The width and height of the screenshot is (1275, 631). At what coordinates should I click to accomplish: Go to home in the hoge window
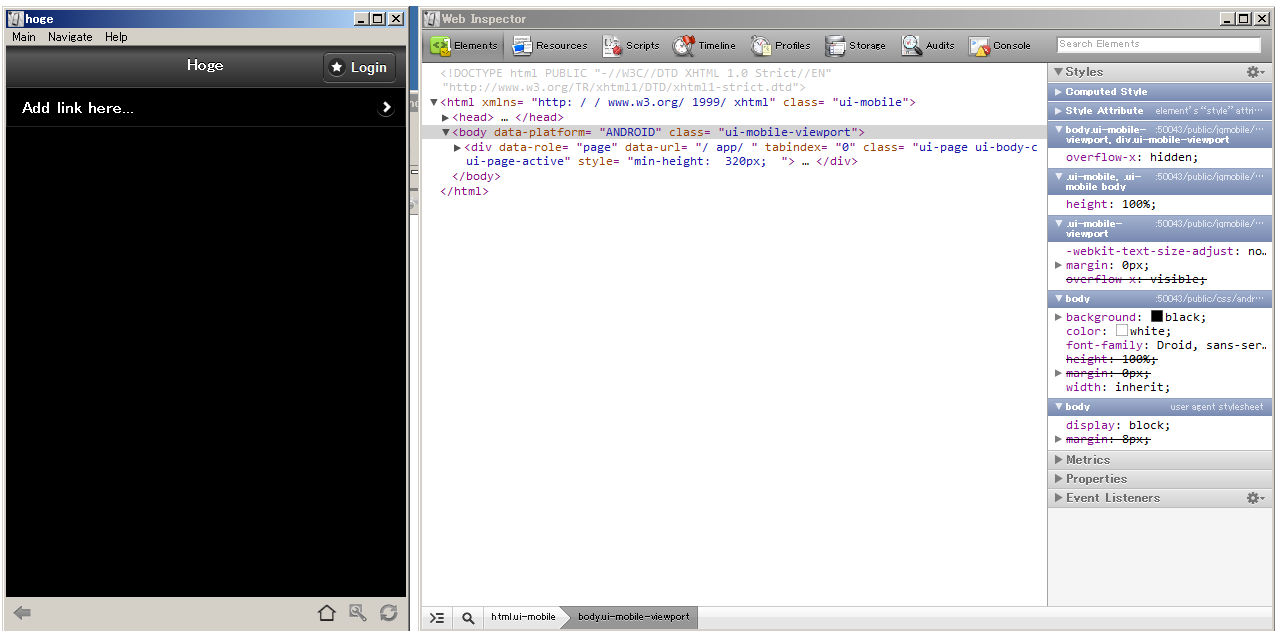coord(326,613)
